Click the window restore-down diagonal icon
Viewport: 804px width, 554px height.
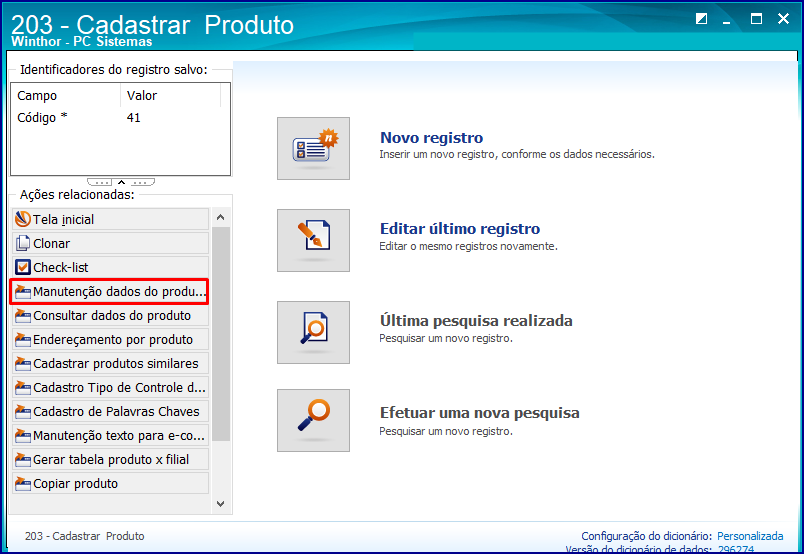[701, 19]
